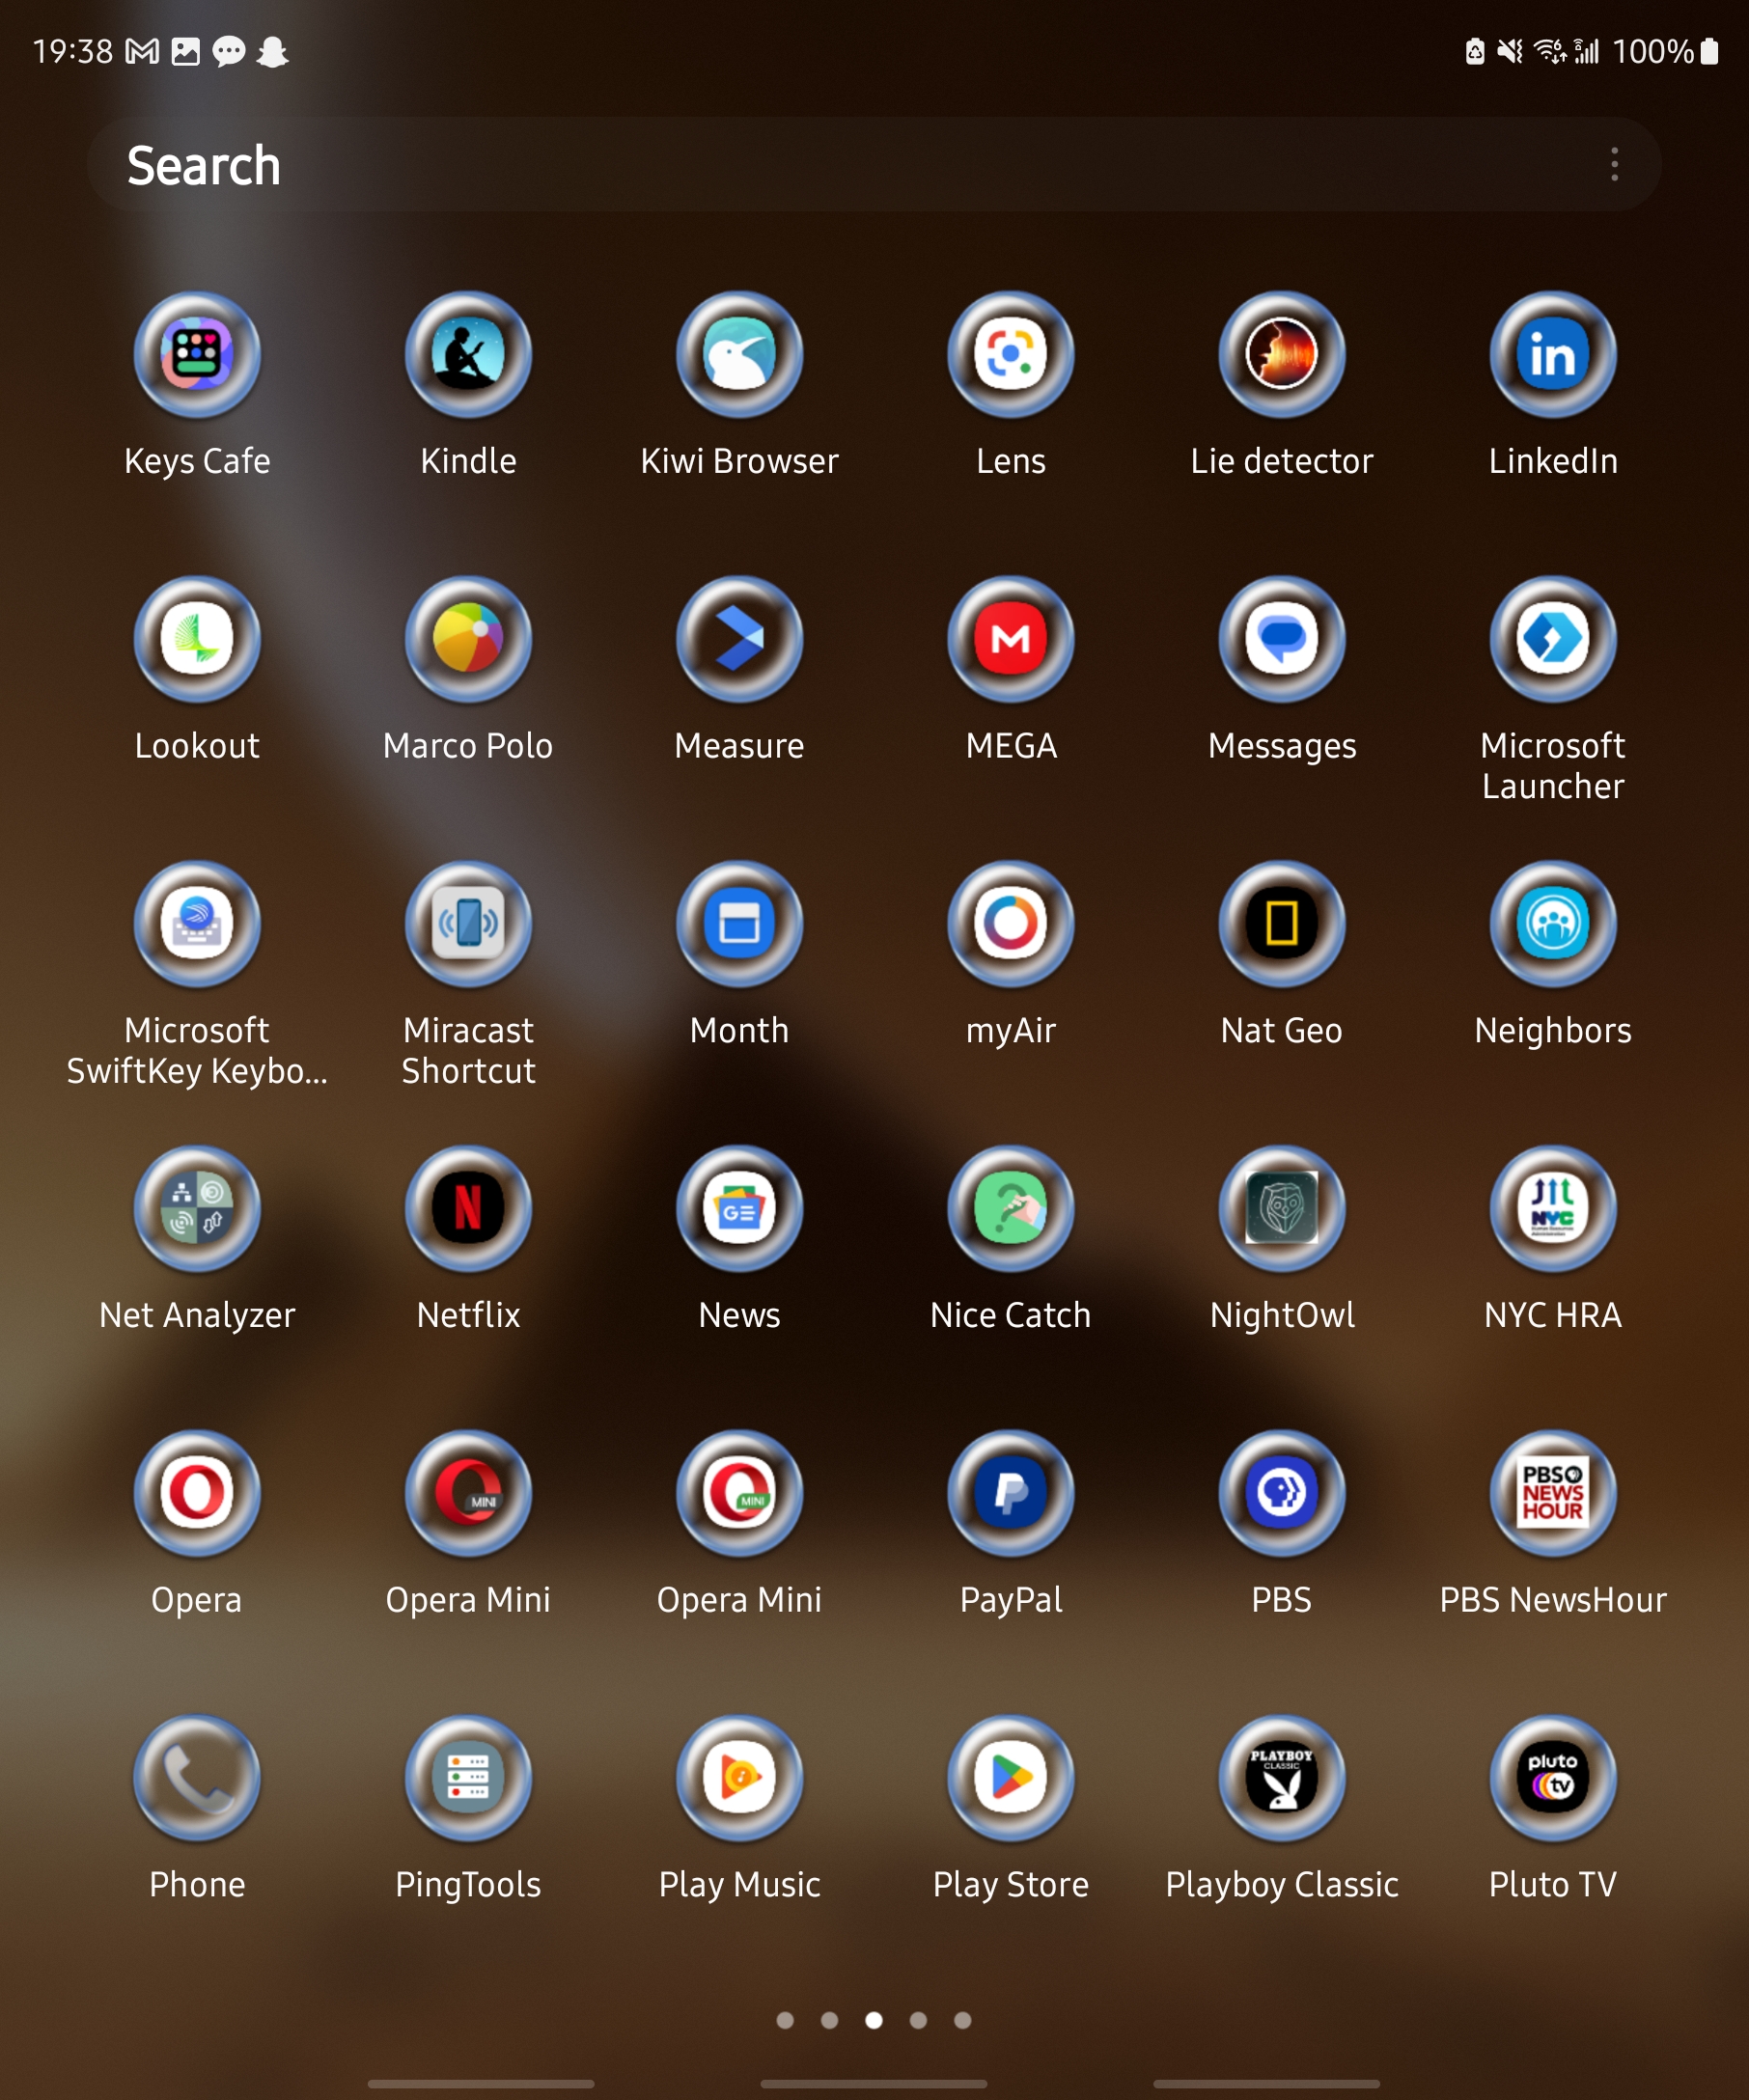Open Kiwi Browser
The image size is (1749, 2100).
739,355
